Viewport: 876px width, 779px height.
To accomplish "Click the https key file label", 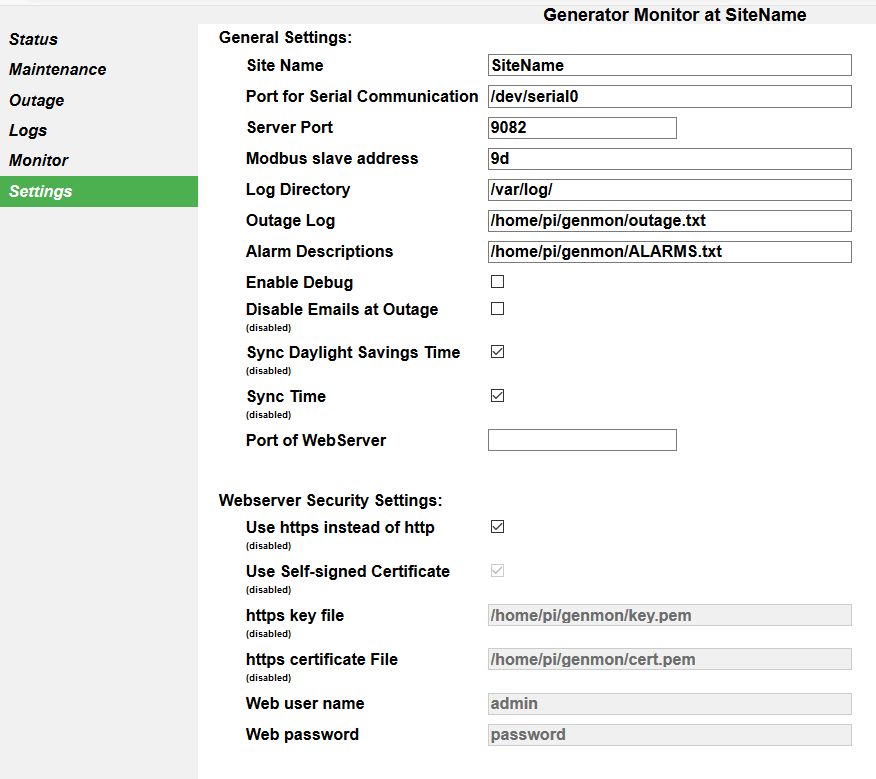I will pyautogui.click(x=295, y=616).
